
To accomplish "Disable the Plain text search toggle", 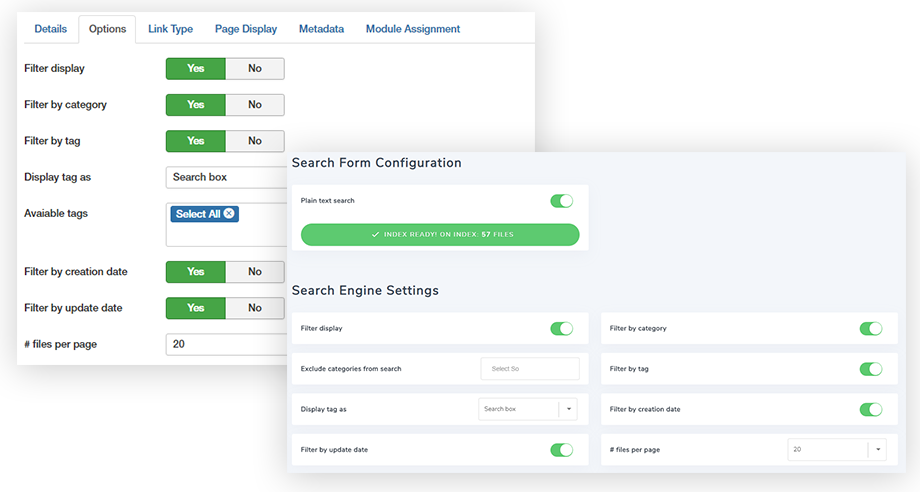I will click(x=562, y=201).
